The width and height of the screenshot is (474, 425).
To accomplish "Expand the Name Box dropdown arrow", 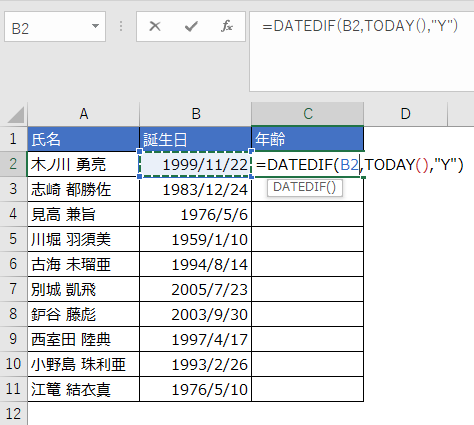I will click(x=96, y=26).
